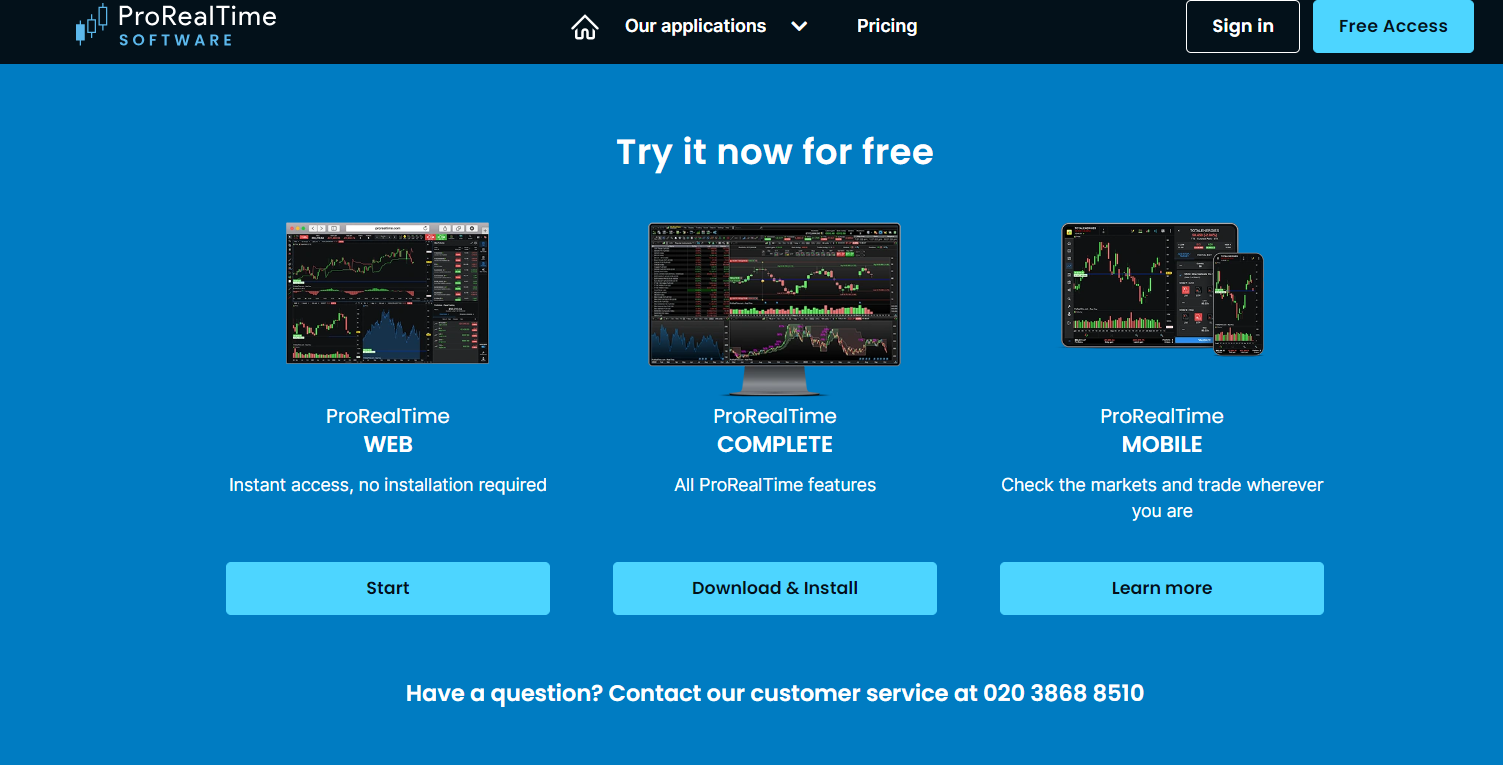Click 'Instant access, no installation required' text

388,485
